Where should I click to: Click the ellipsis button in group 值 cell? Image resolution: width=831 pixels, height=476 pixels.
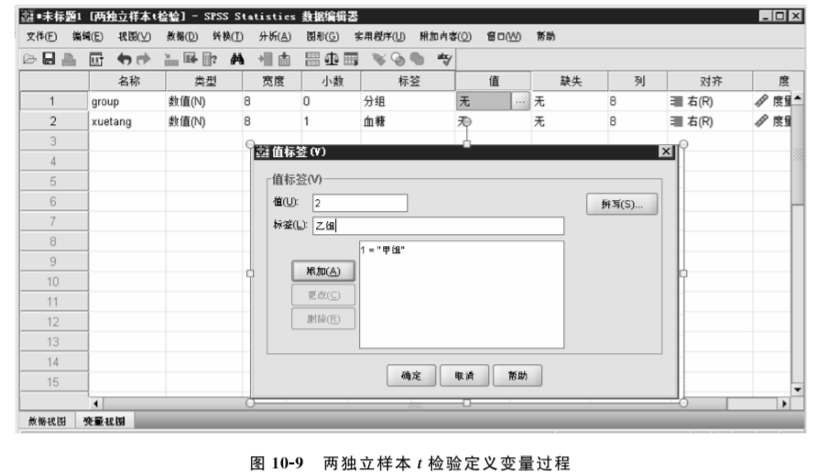pyautogui.click(x=520, y=101)
